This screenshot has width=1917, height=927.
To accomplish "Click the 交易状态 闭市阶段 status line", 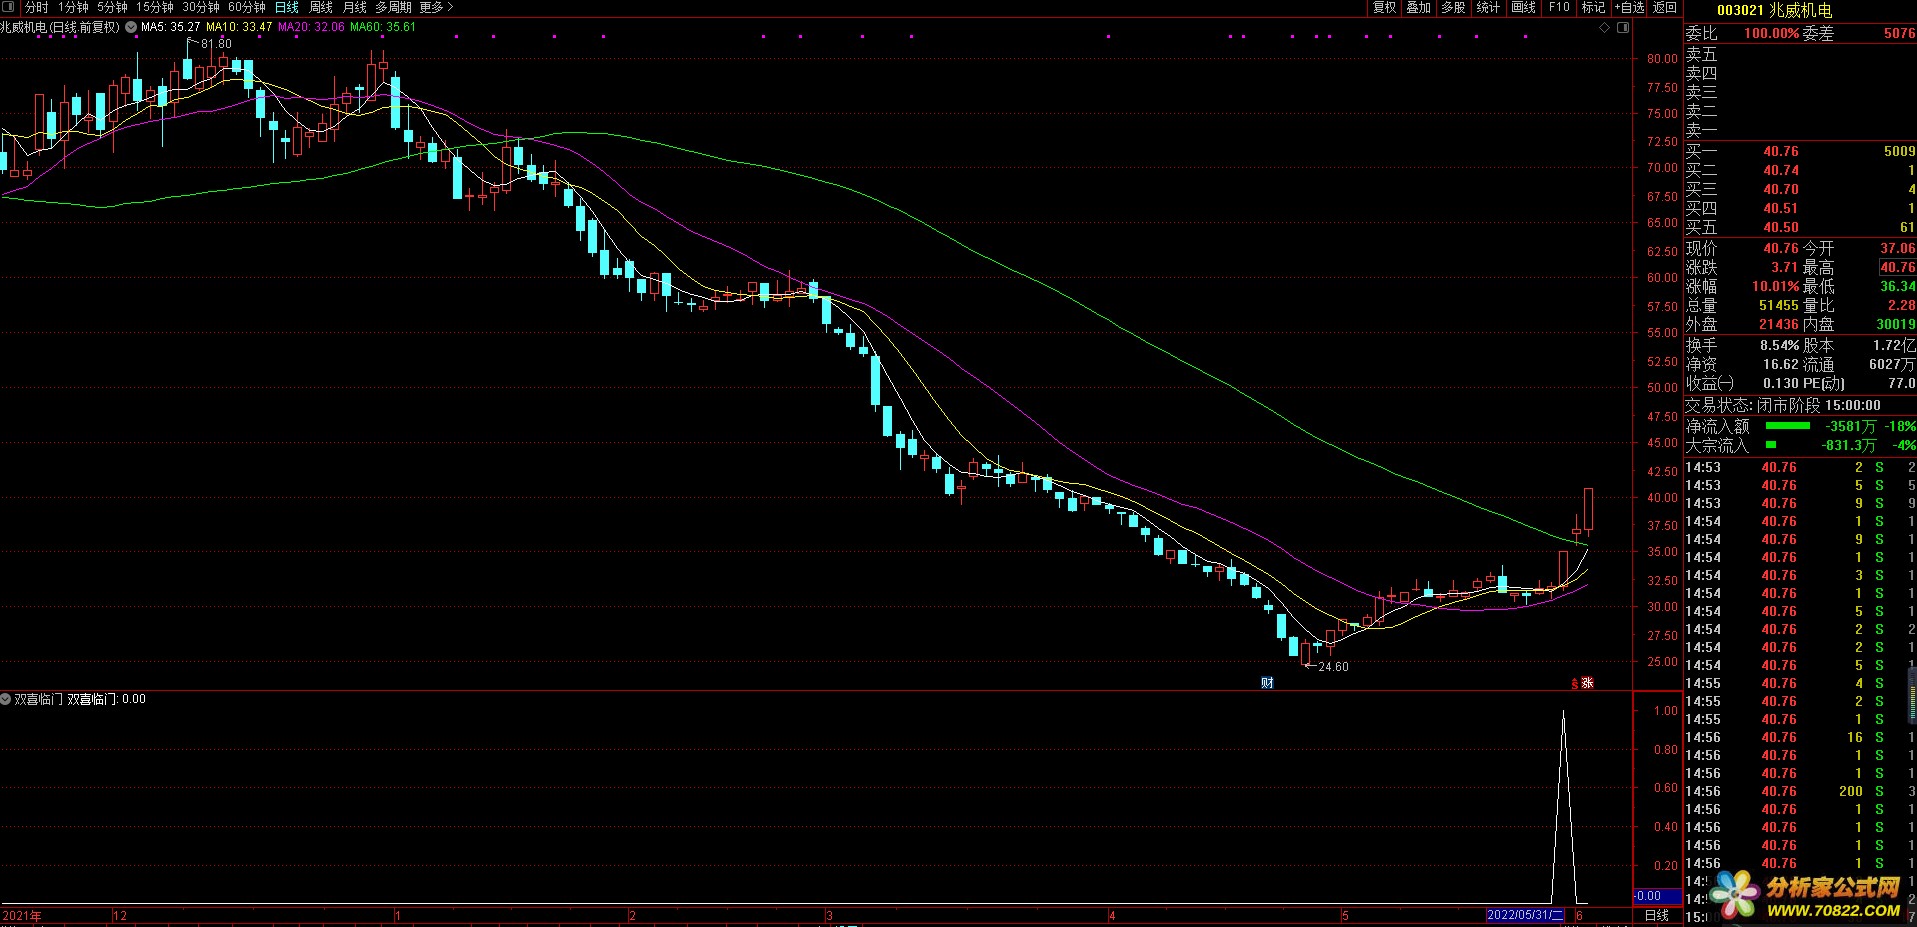I will [x=1783, y=405].
